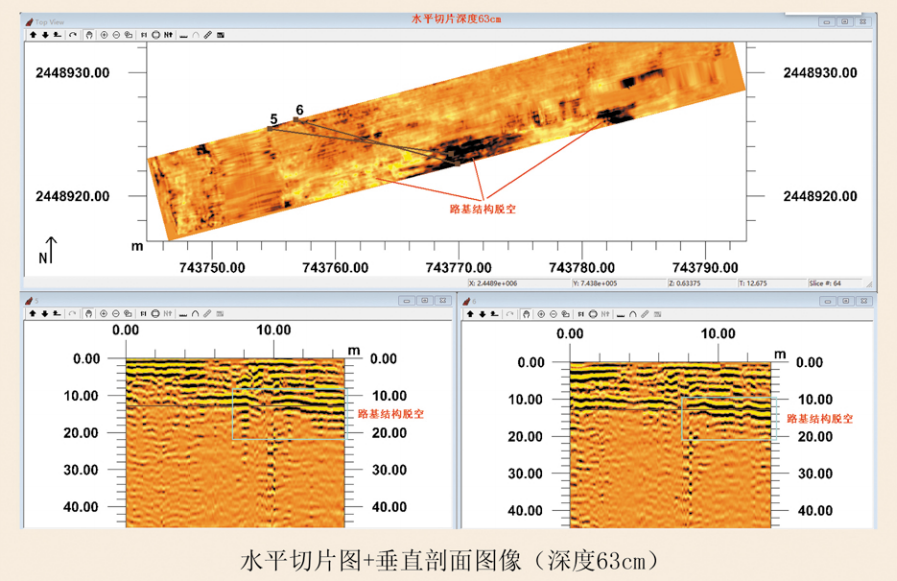Zoom in on the profile 6 radargram
This screenshot has width=897, height=581.
click(x=541, y=314)
